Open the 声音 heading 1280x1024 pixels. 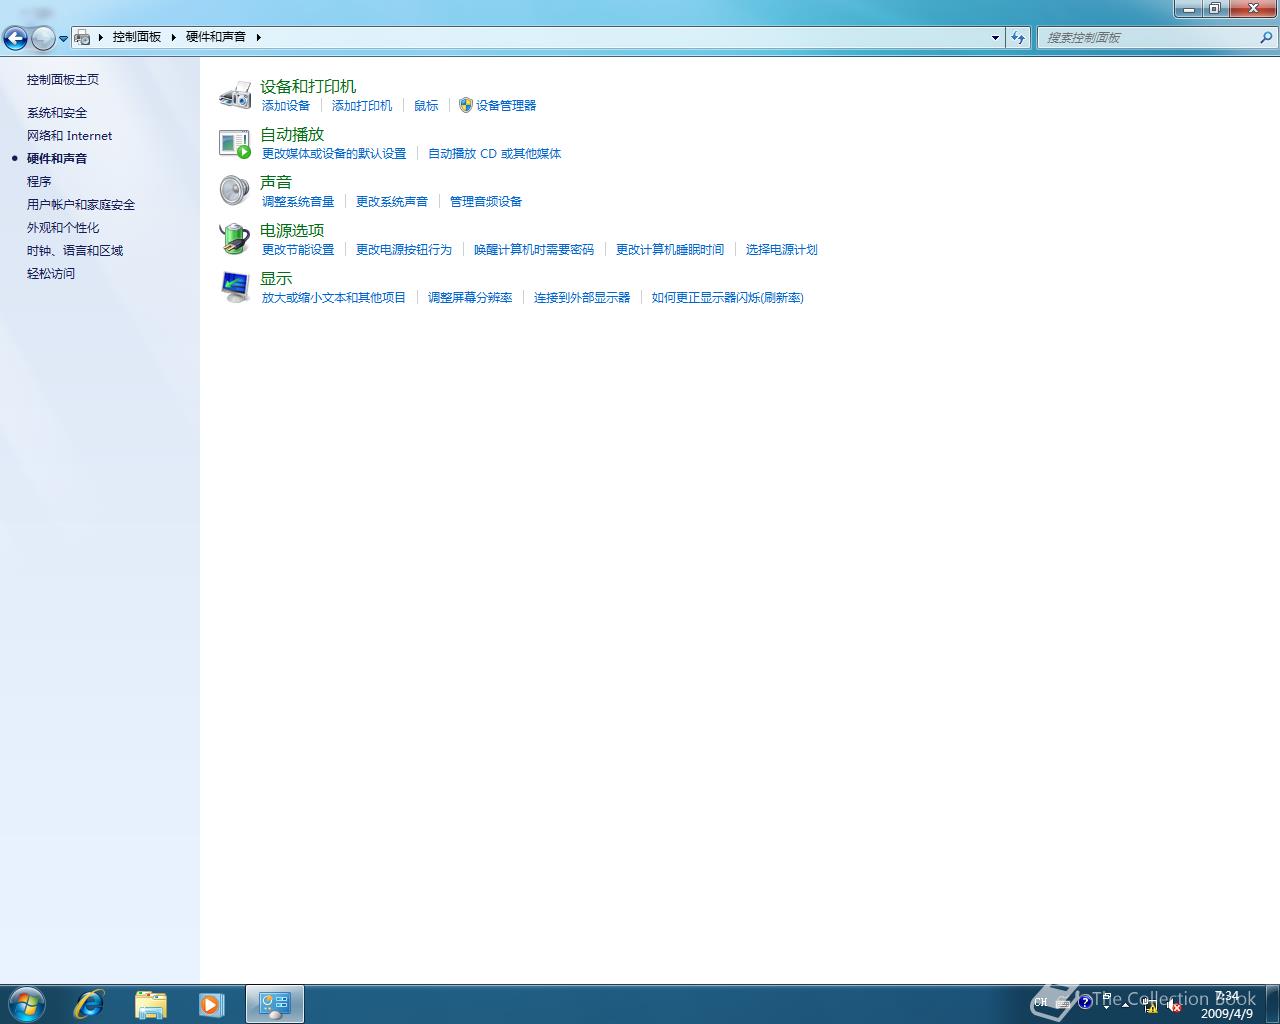[x=276, y=183]
